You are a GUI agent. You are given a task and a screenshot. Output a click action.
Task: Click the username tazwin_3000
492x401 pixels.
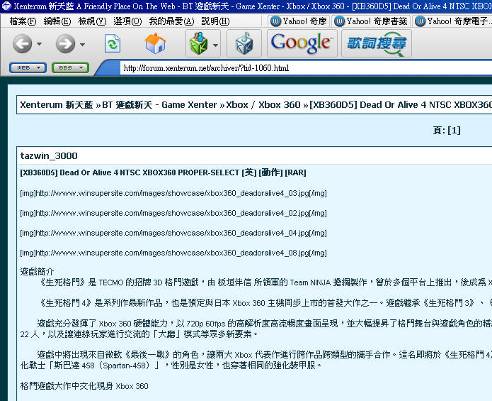[49, 156]
